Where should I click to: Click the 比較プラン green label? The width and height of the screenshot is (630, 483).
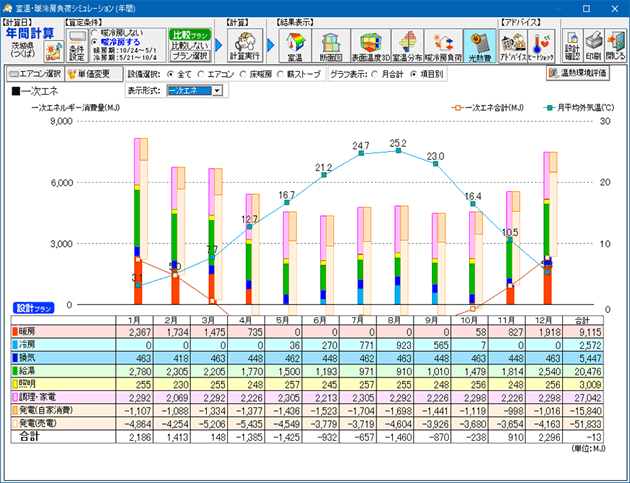[x=190, y=35]
